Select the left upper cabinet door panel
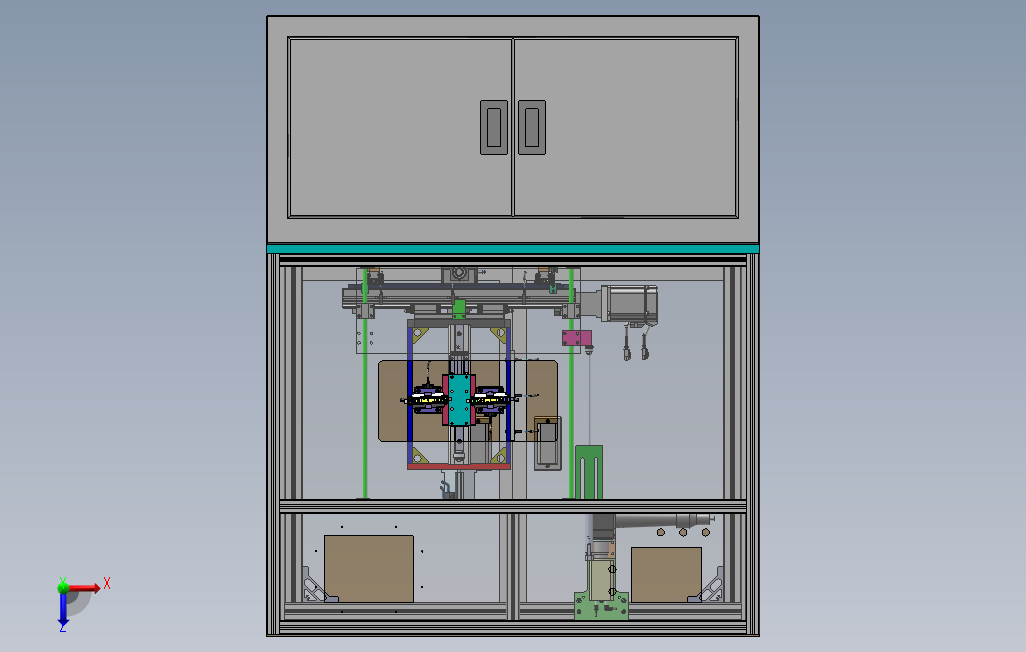 coord(400,127)
